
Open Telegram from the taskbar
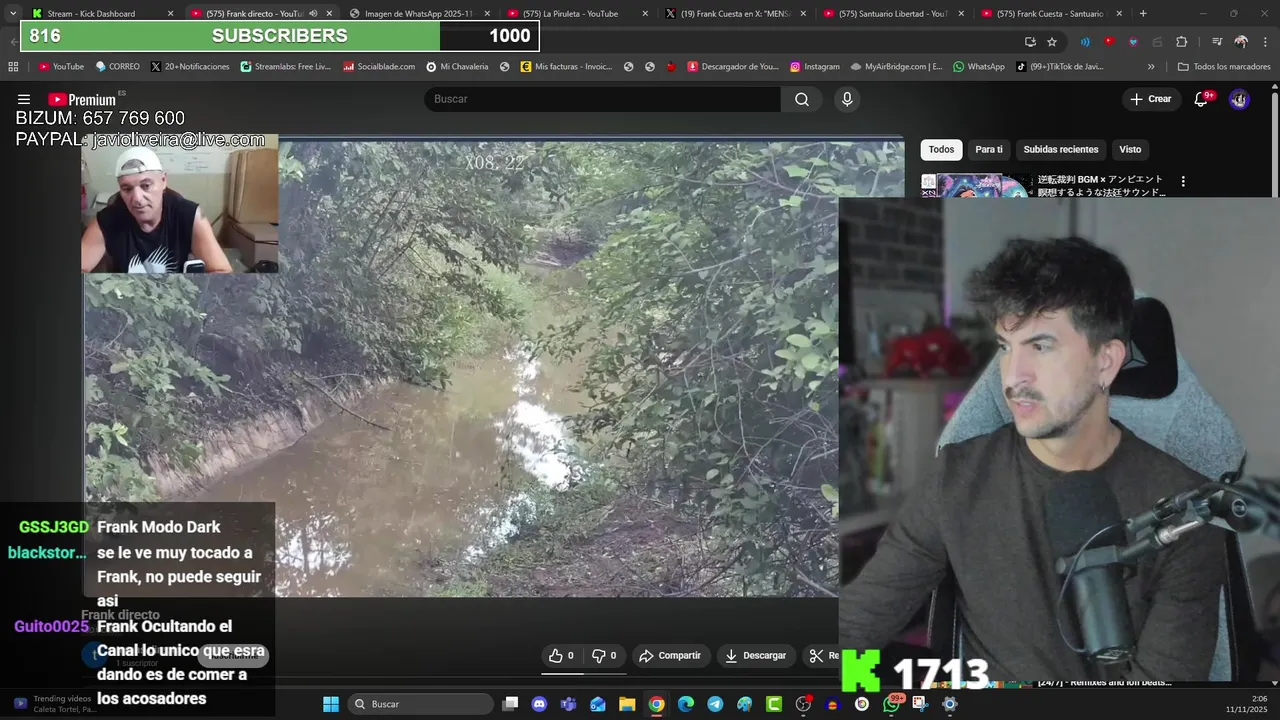(x=715, y=704)
